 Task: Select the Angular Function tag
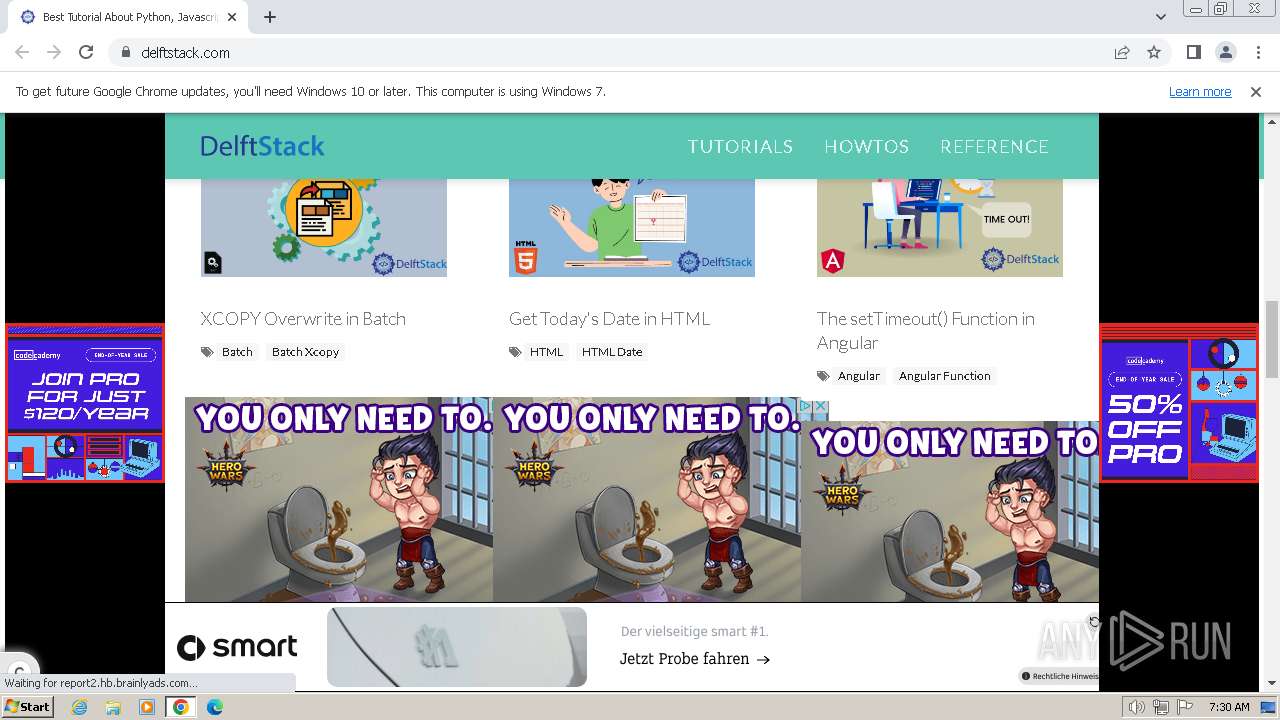(944, 376)
